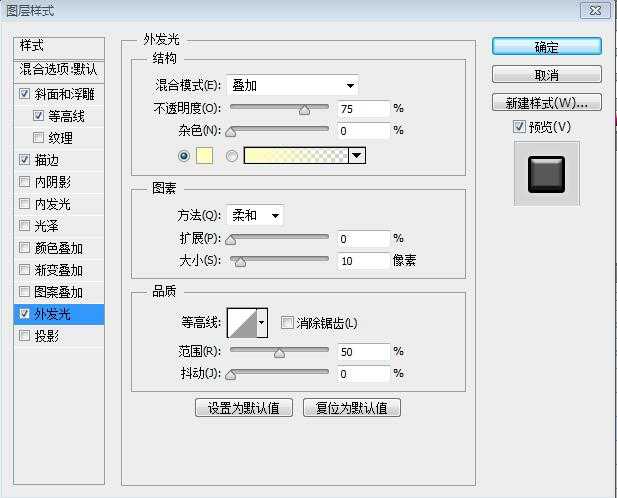This screenshot has height=498, width=617.
Task: Enable the 内发光 checkbox
Action: 24,204
